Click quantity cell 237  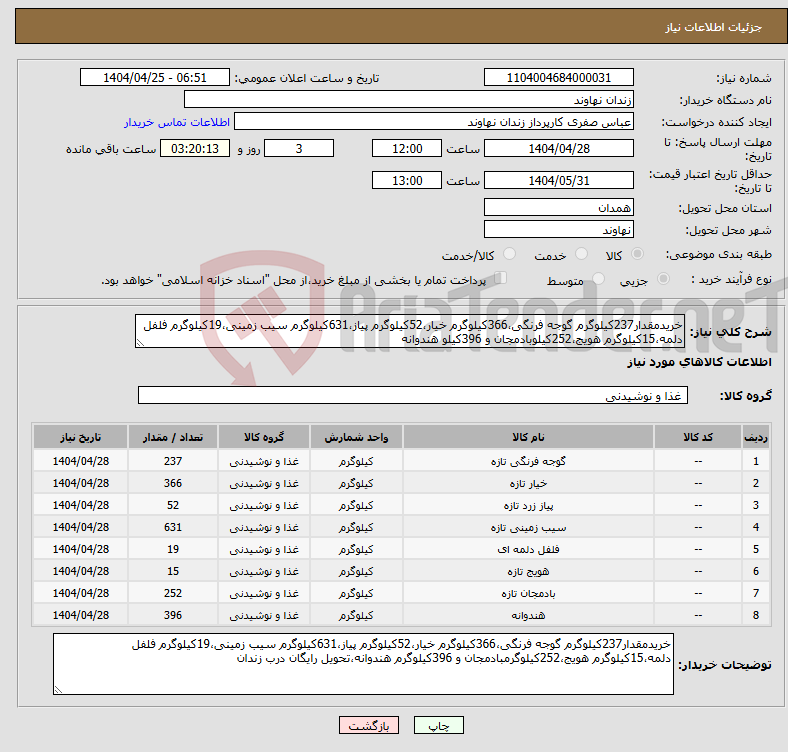pos(173,461)
